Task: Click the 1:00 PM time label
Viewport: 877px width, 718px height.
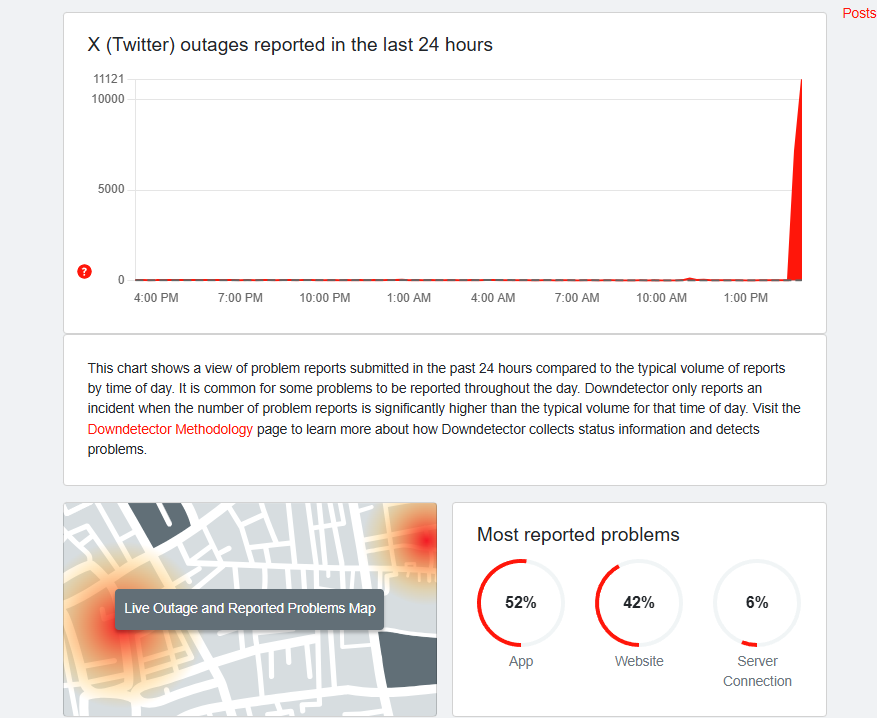Action: (746, 298)
